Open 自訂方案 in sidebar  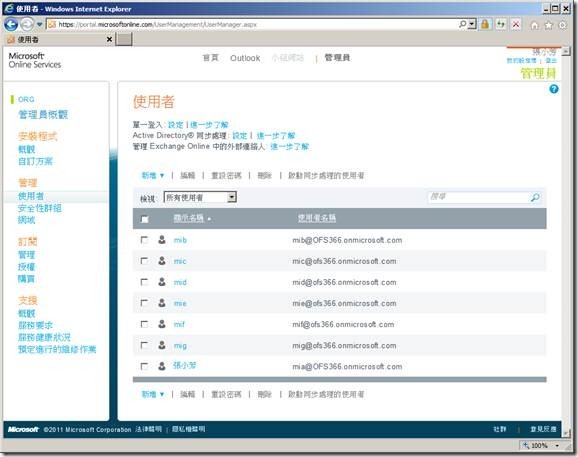[35, 161]
